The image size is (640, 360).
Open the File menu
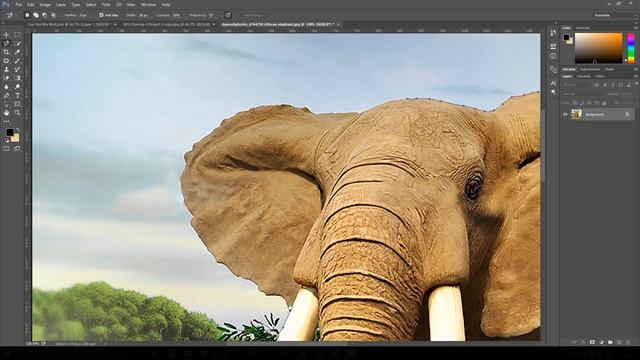pos(19,5)
